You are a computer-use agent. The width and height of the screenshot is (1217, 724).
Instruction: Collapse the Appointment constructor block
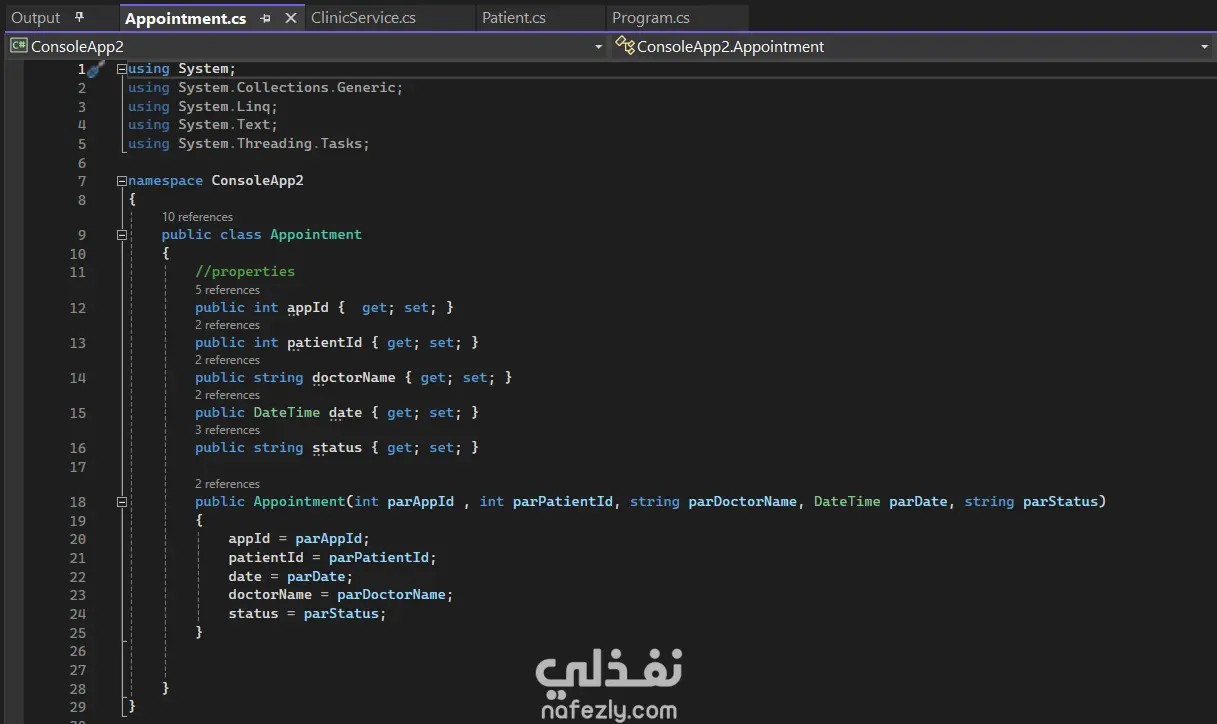tap(122, 502)
